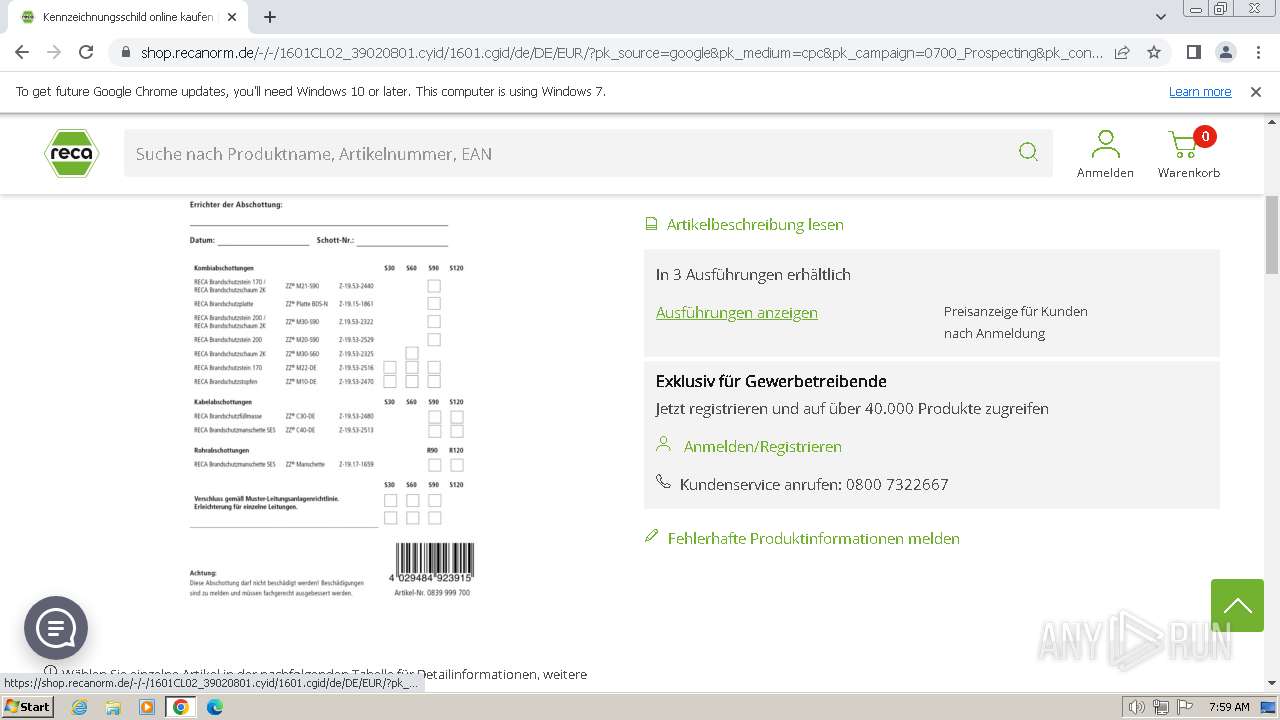Open the Anmelden account icon

pyautogui.click(x=1105, y=154)
